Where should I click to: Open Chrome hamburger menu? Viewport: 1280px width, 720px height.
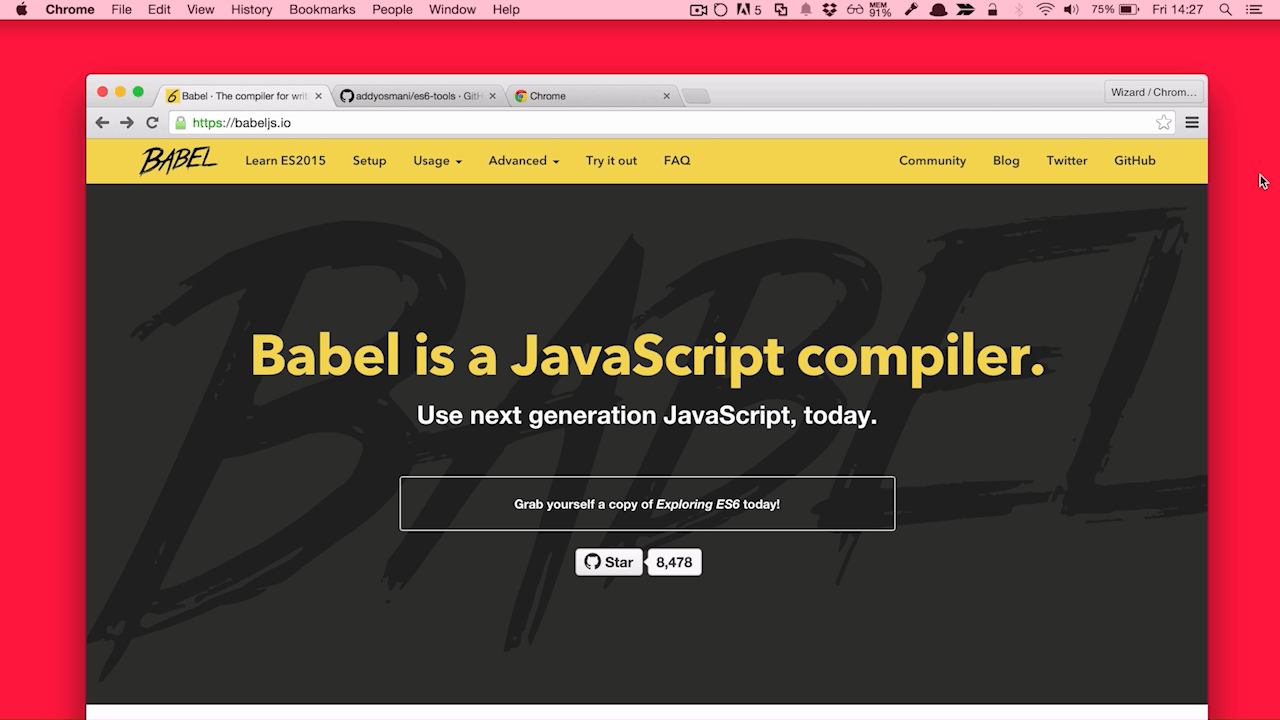[x=1192, y=123]
